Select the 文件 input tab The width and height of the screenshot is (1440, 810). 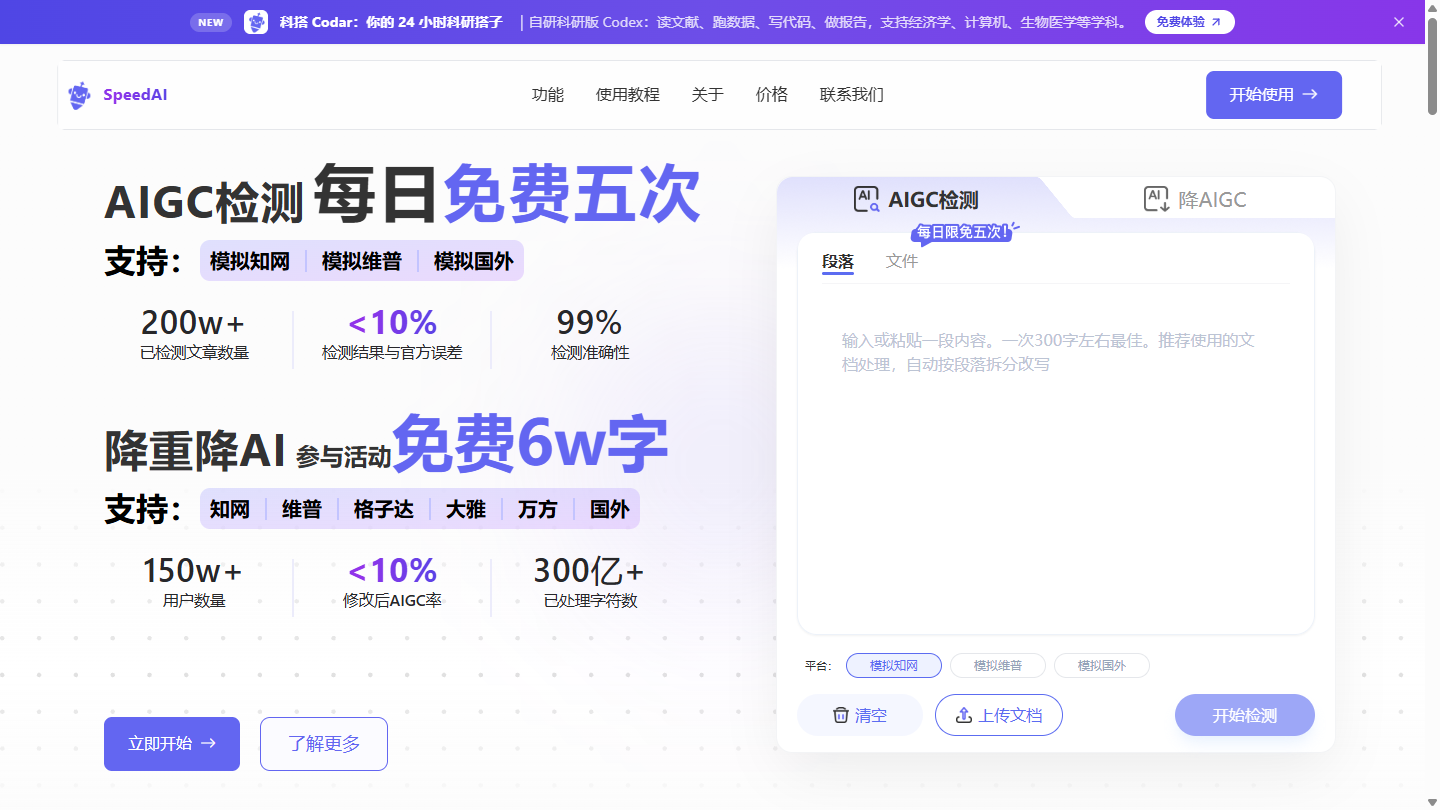[902, 262]
